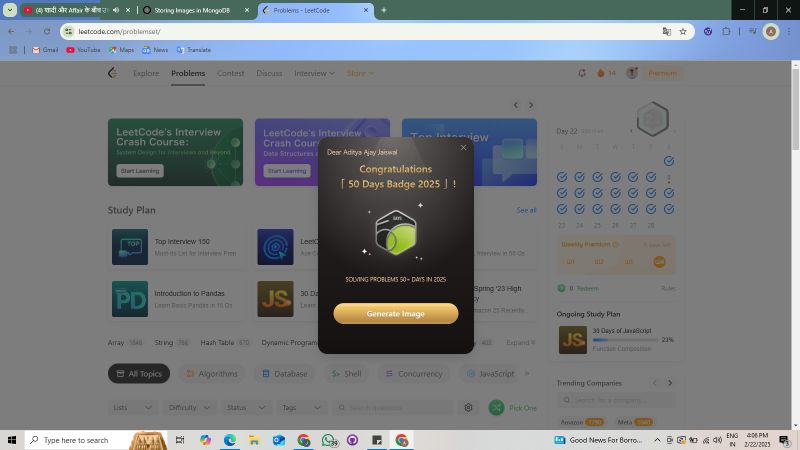This screenshot has height=450, width=800.
Task: Open the Gmail bookmark
Action: [x=45, y=49]
